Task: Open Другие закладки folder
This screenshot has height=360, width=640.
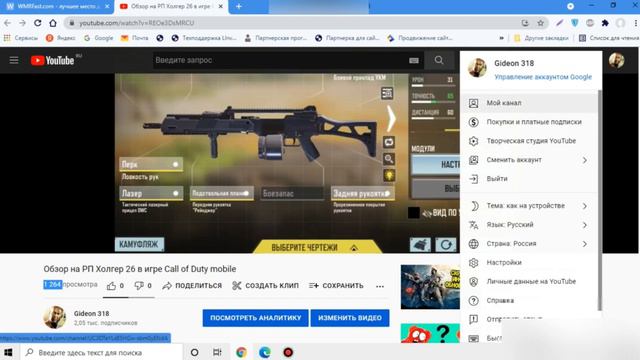Action: coord(541,38)
